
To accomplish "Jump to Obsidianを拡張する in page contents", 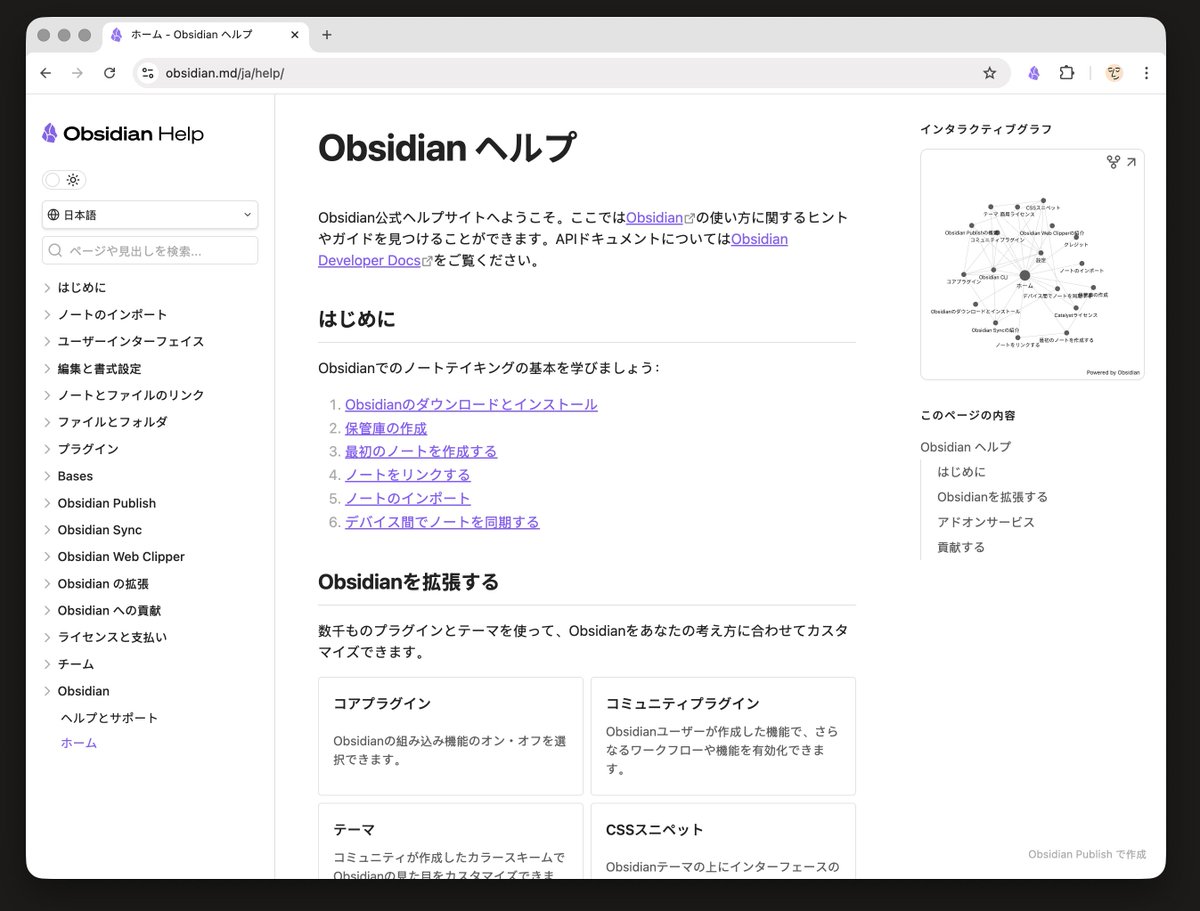I will 992,497.
